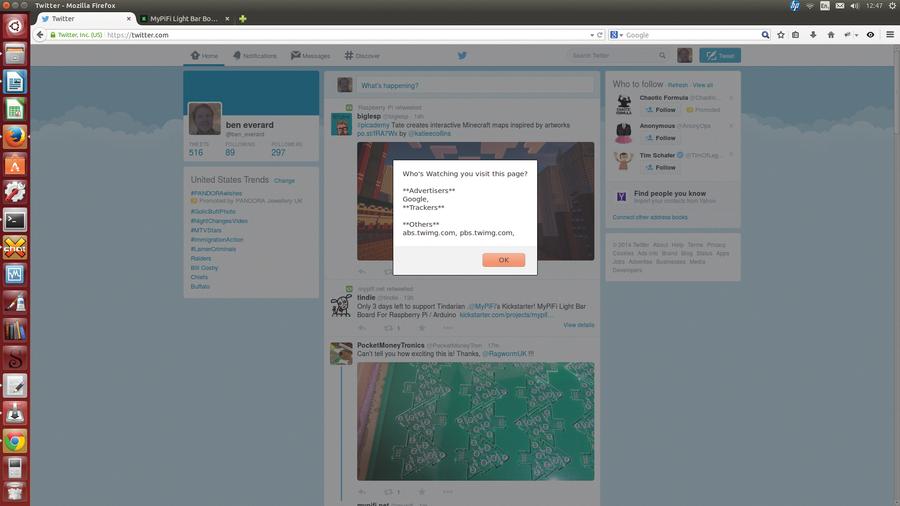This screenshot has height=506, width=900.
Task: Launch Google Chrome from the dock
Action: pyautogui.click(x=15, y=441)
